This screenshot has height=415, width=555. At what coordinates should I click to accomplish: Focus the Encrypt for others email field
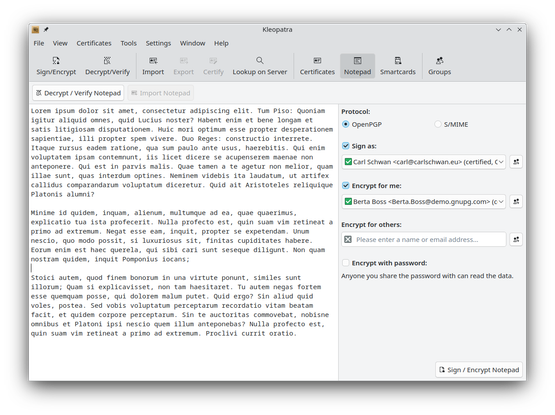pyautogui.click(x=424, y=239)
